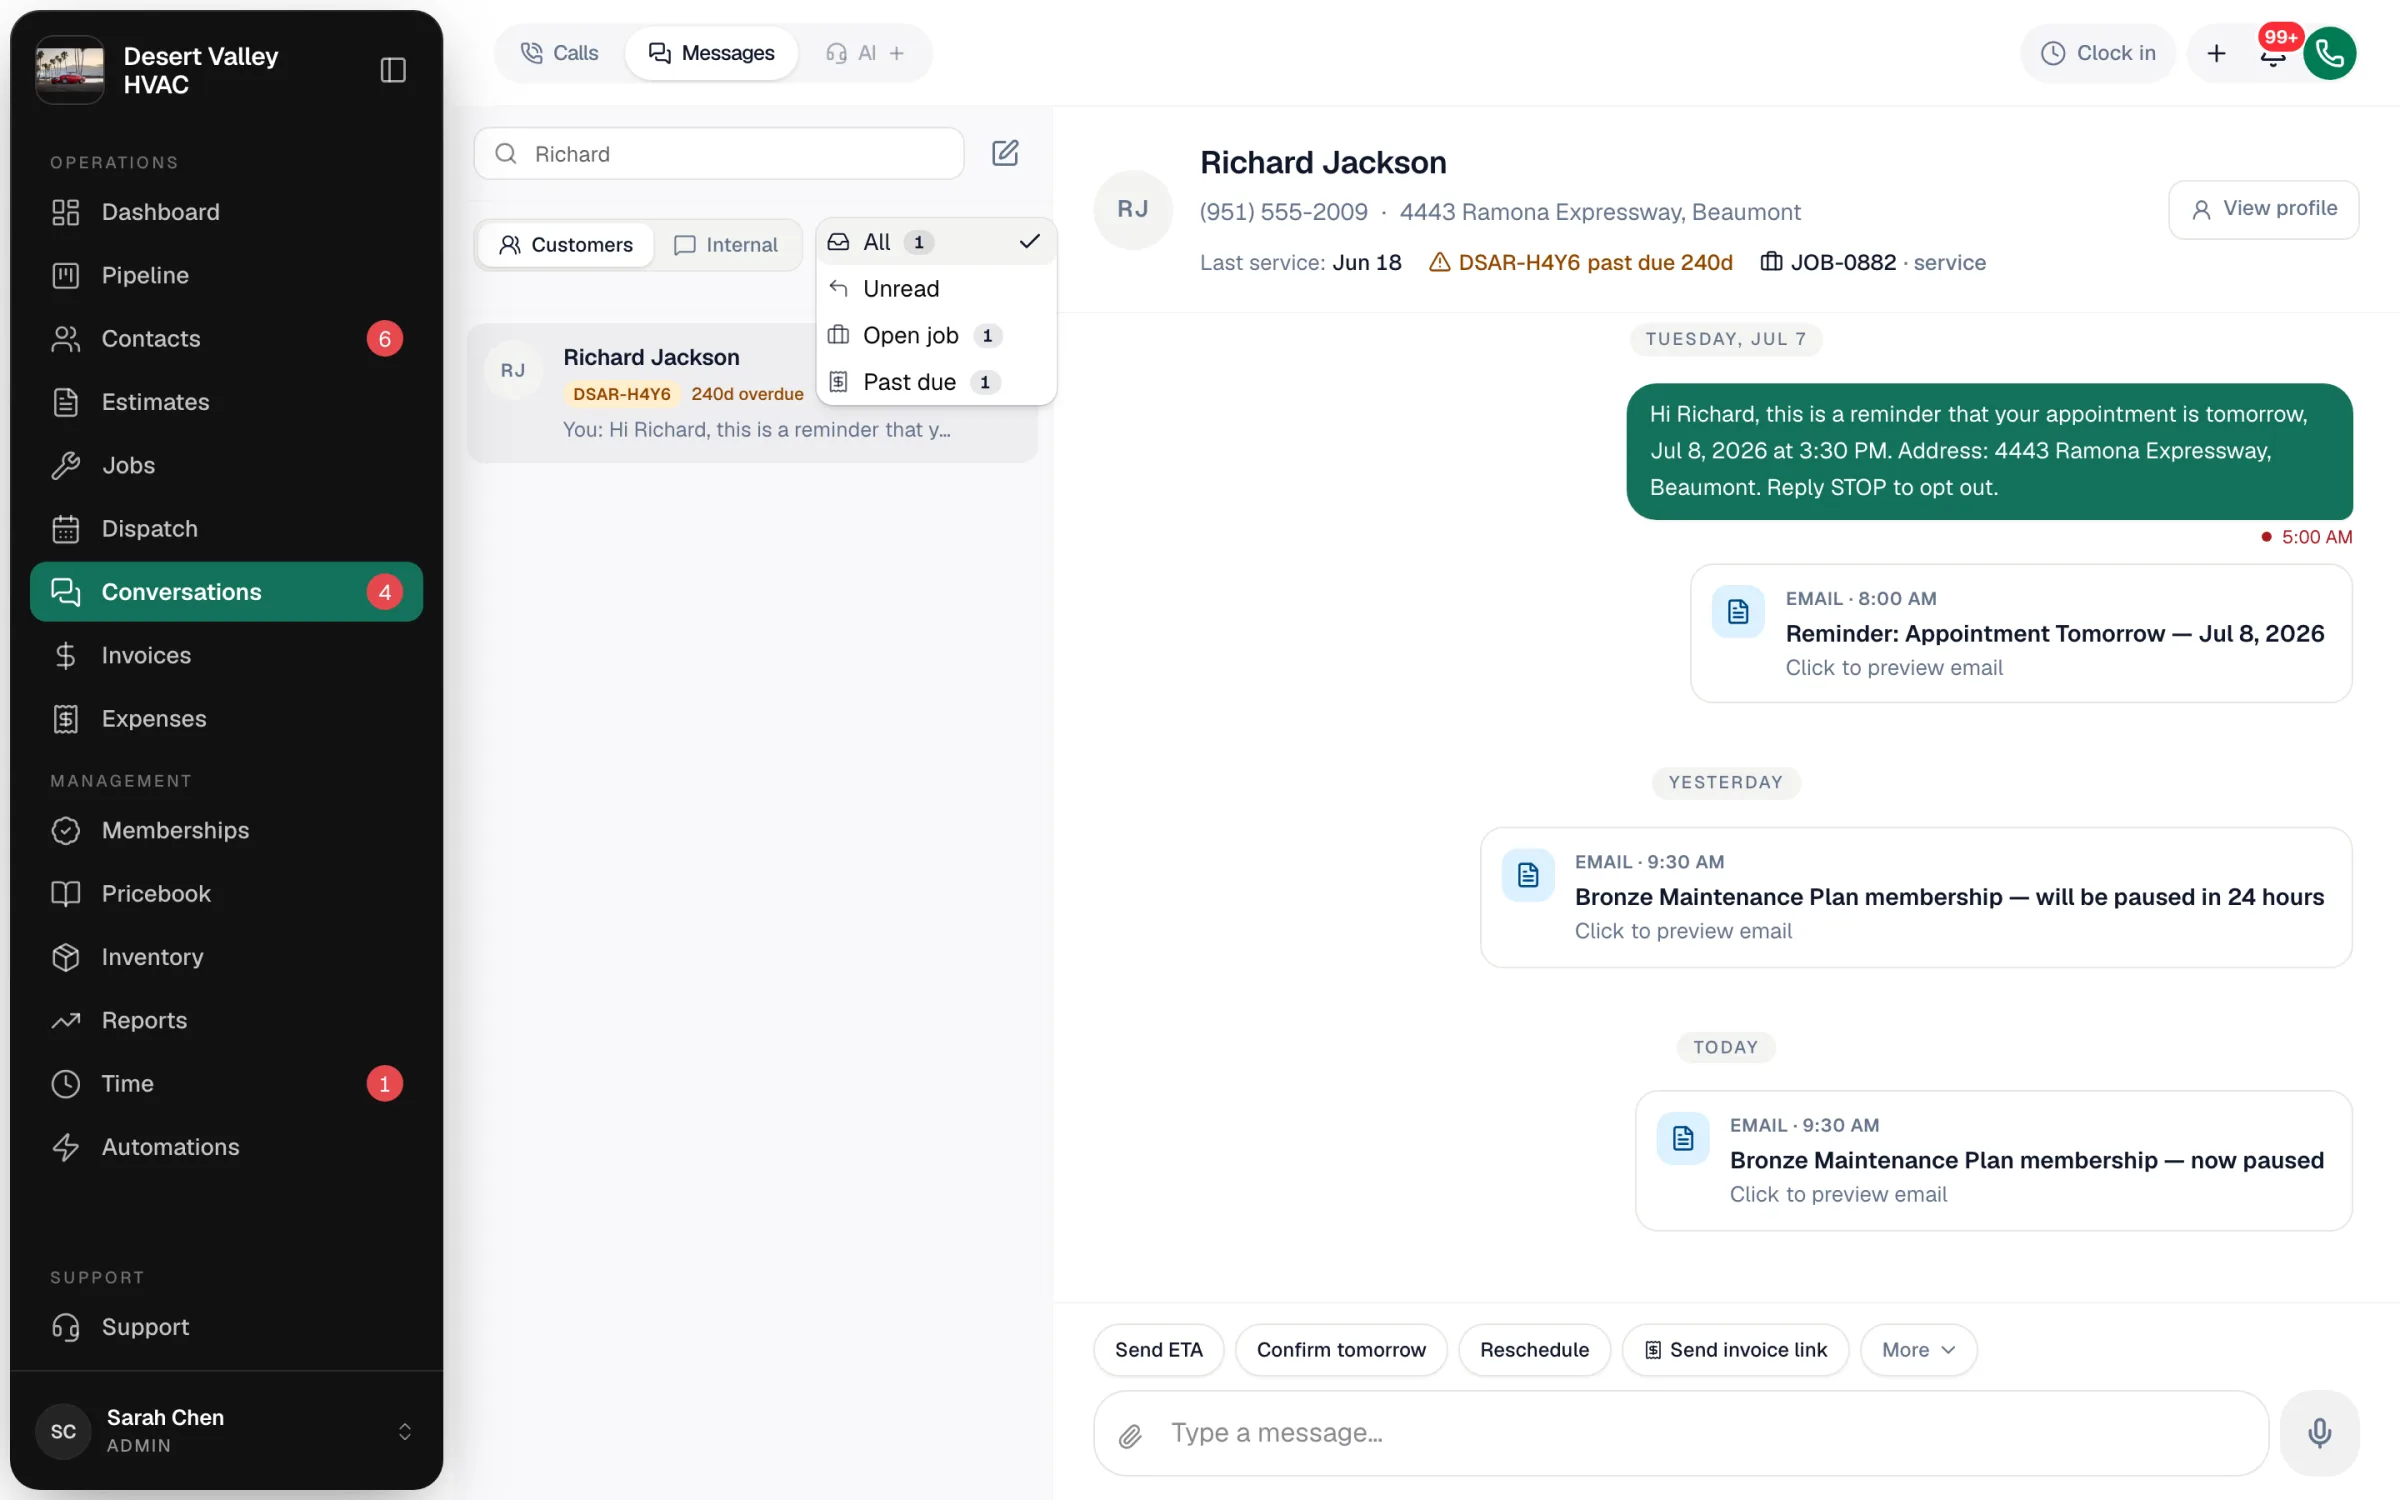Open Invoices page
Image resolution: width=2400 pixels, height=1500 pixels.
226,655
